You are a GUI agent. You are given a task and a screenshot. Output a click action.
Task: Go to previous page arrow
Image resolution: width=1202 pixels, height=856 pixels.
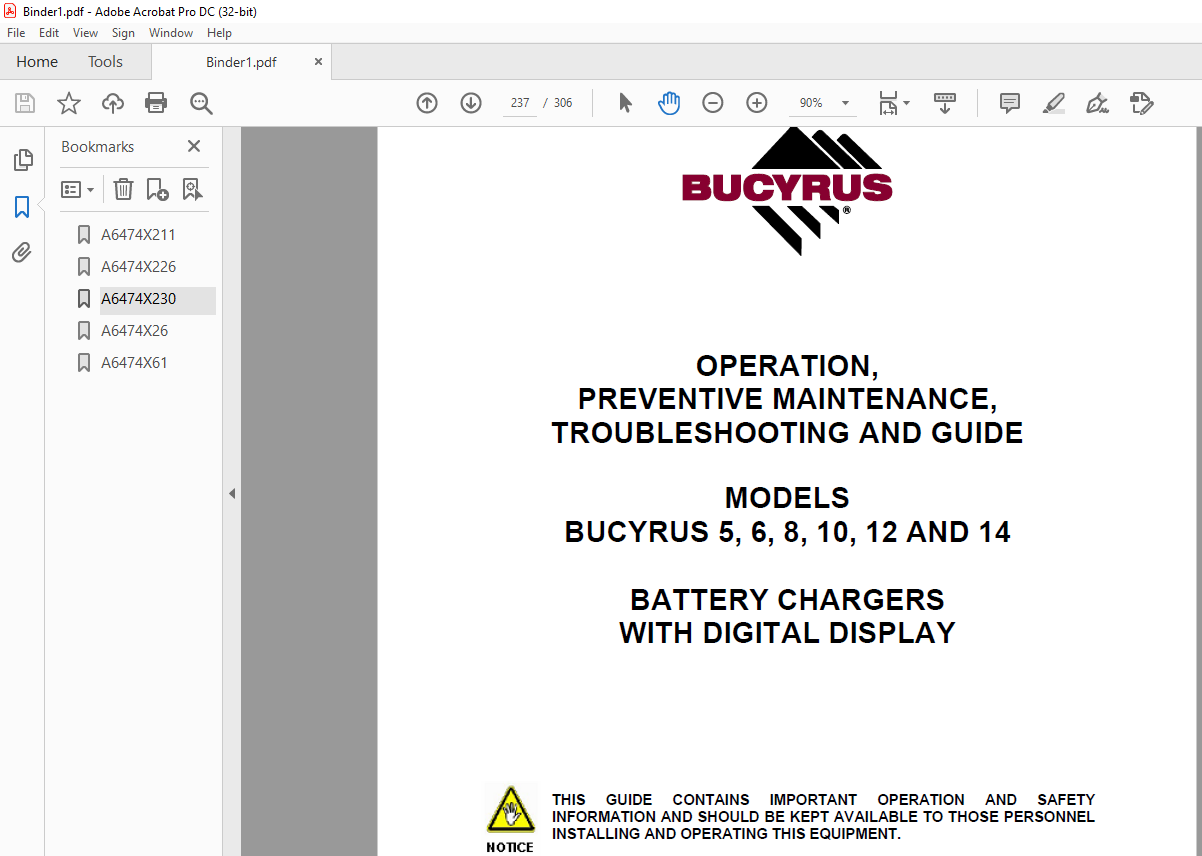tap(427, 103)
